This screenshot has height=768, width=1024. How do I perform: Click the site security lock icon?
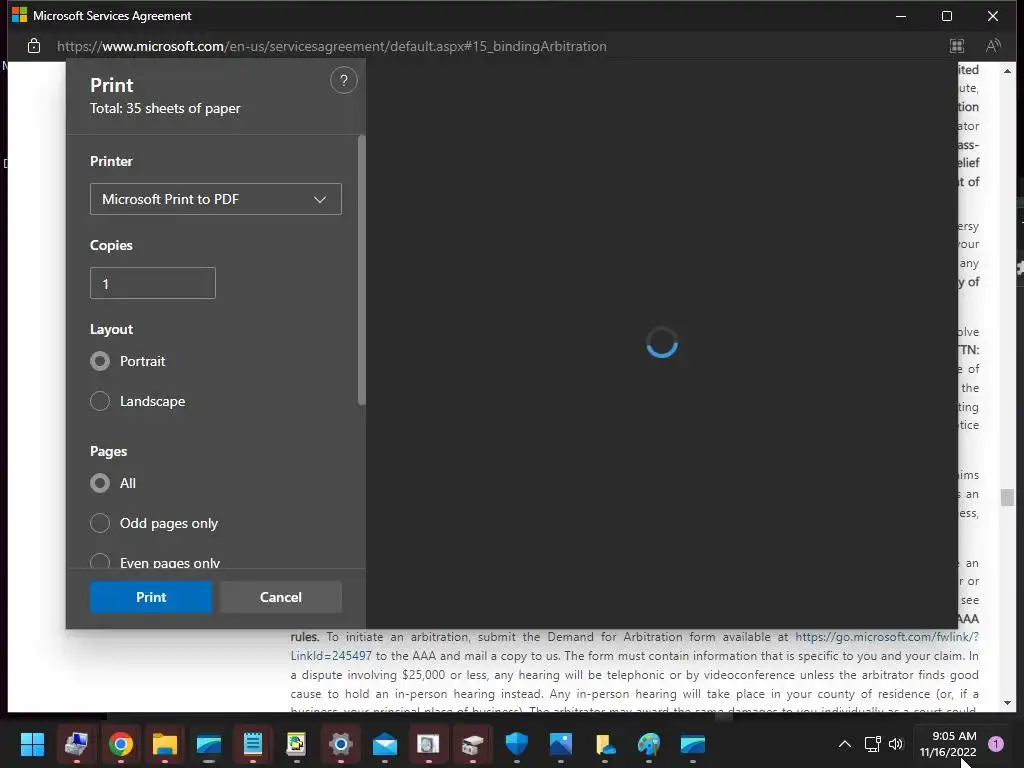pos(34,46)
